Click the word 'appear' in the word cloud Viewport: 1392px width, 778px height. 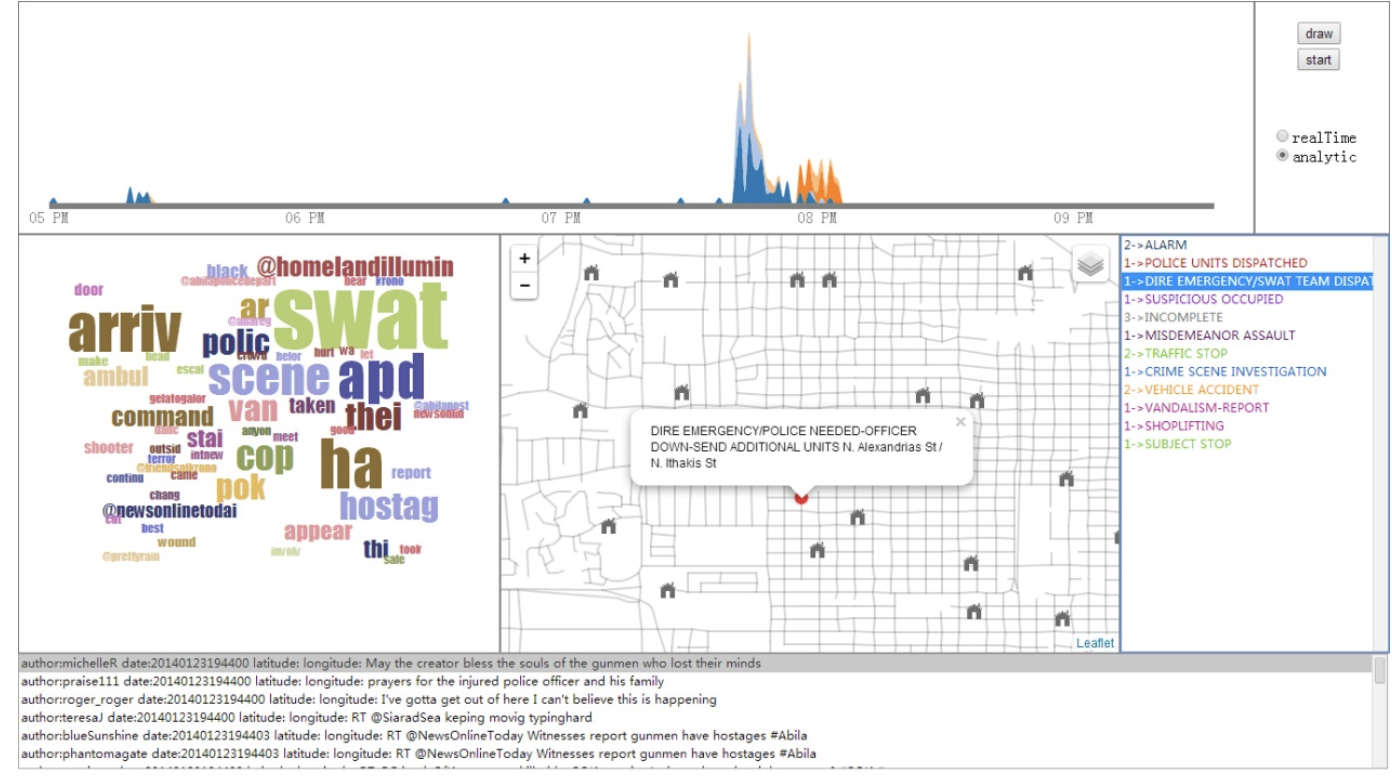[318, 532]
